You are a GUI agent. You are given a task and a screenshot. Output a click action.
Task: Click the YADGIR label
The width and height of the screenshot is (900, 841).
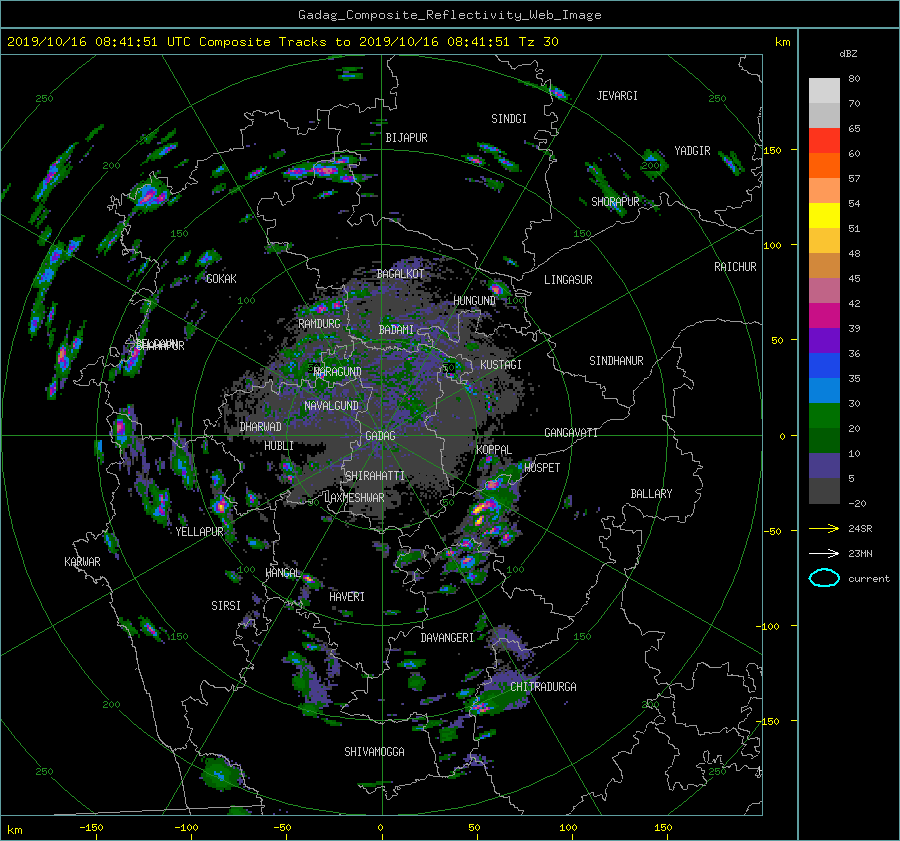[692, 151]
